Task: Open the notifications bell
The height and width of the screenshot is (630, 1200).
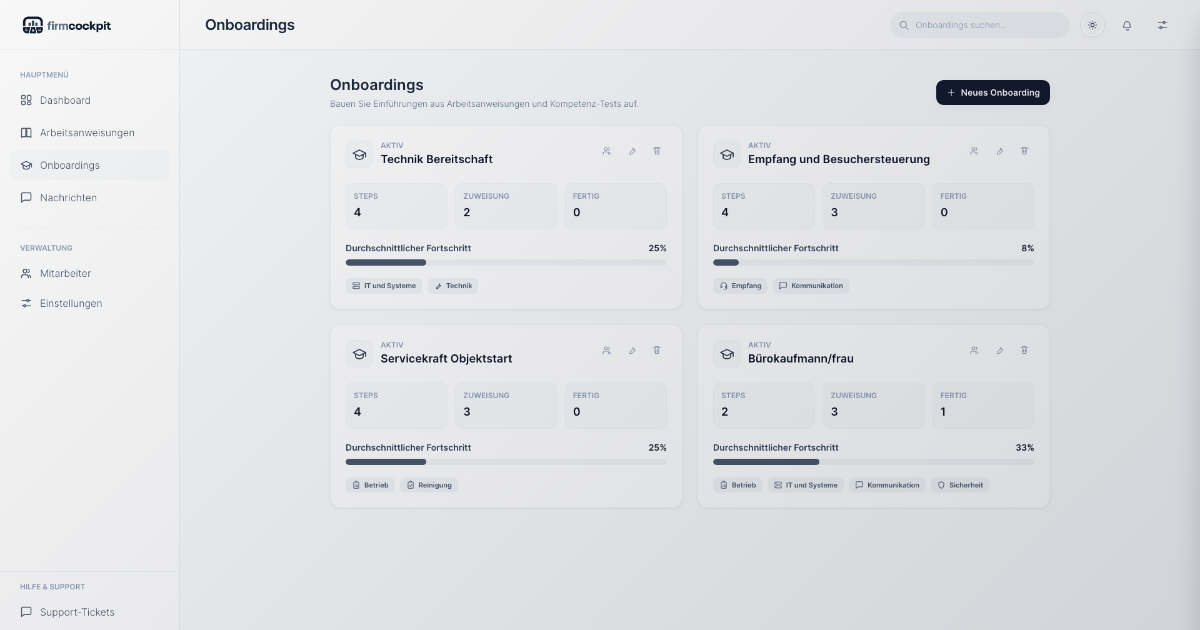Action: pyautogui.click(x=1127, y=25)
